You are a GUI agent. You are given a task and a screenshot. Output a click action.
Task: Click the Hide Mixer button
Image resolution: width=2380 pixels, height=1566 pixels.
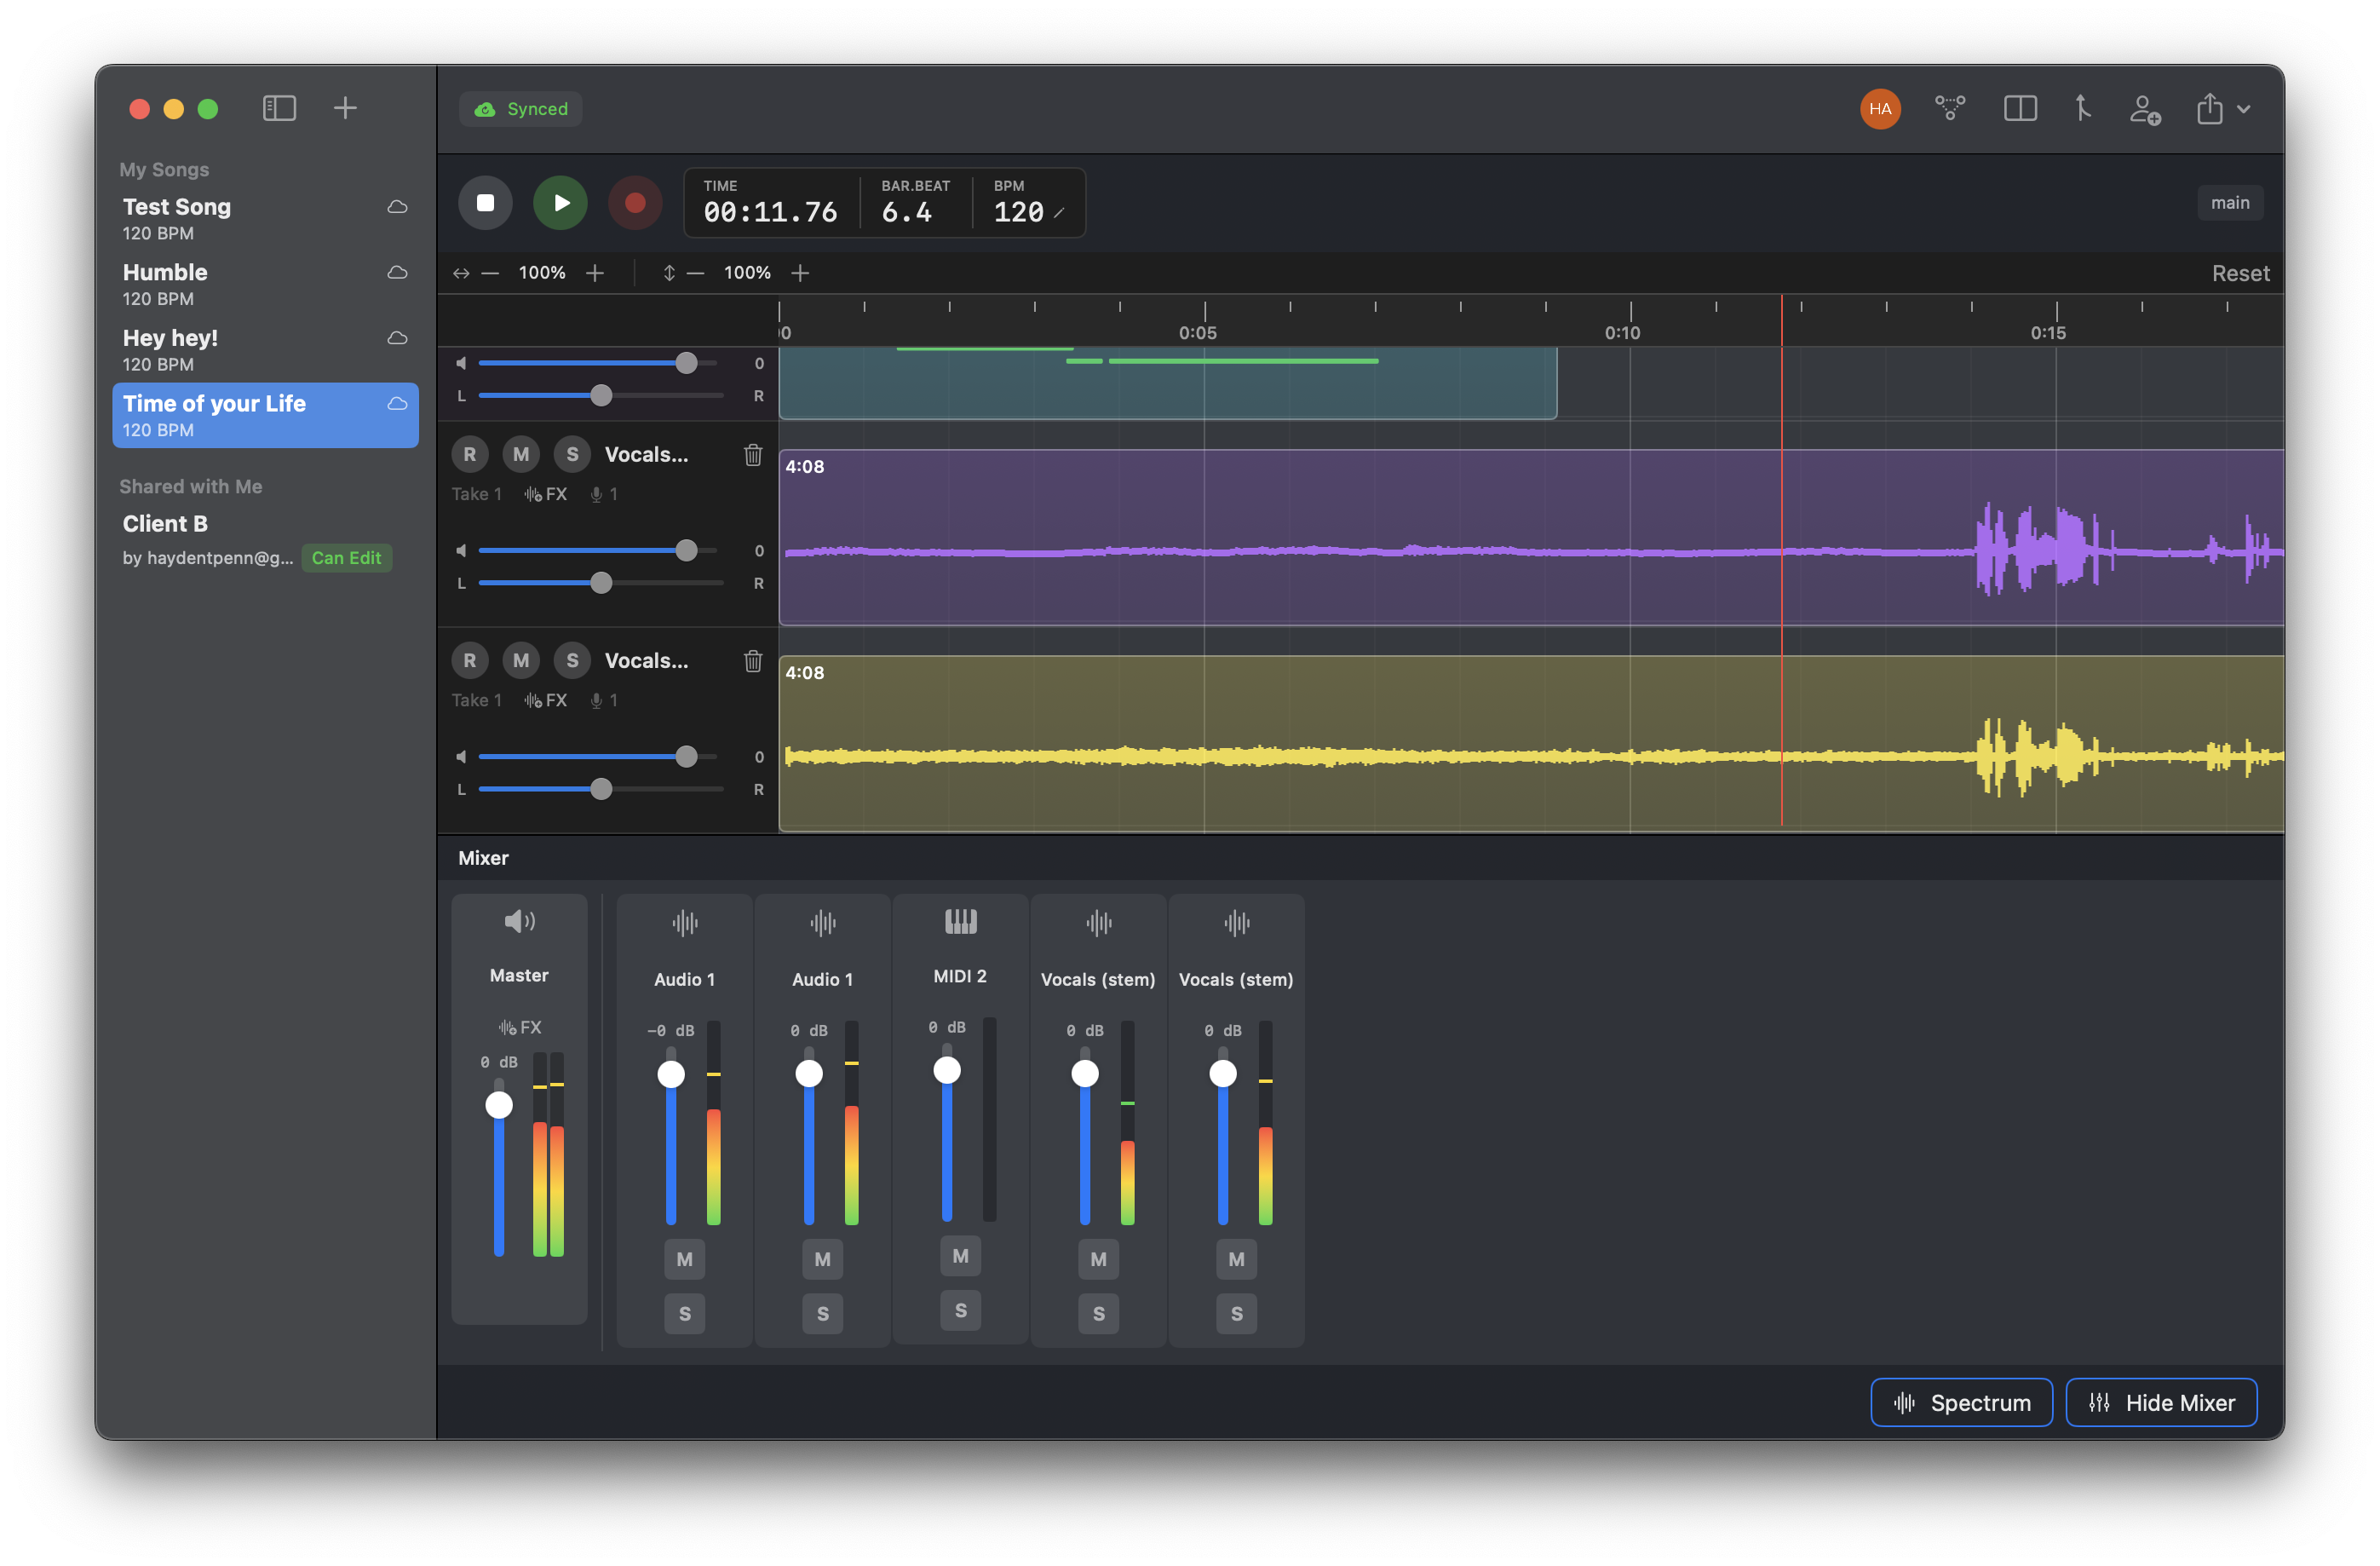(x=2160, y=1402)
